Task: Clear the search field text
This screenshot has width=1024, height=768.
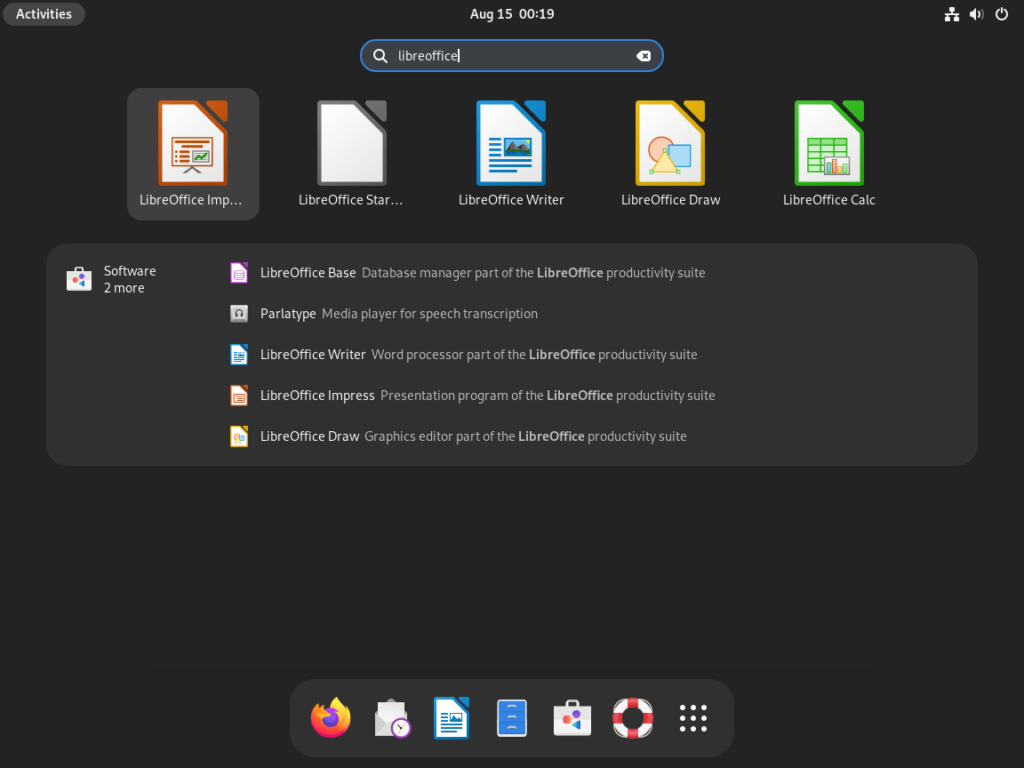Action: [643, 56]
